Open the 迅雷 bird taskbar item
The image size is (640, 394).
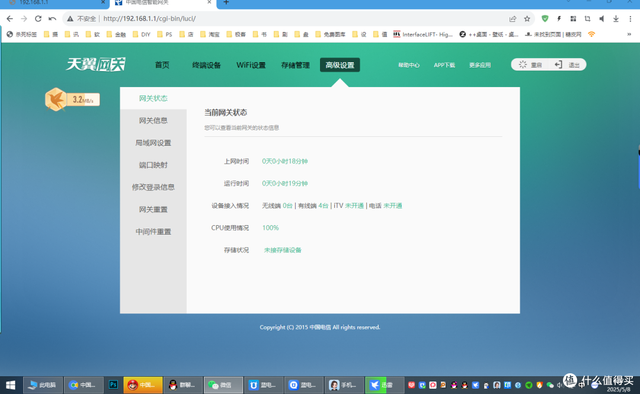point(384,385)
